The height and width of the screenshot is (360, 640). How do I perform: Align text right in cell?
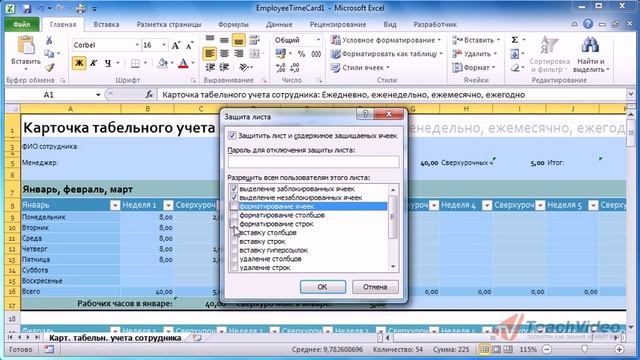[238, 53]
